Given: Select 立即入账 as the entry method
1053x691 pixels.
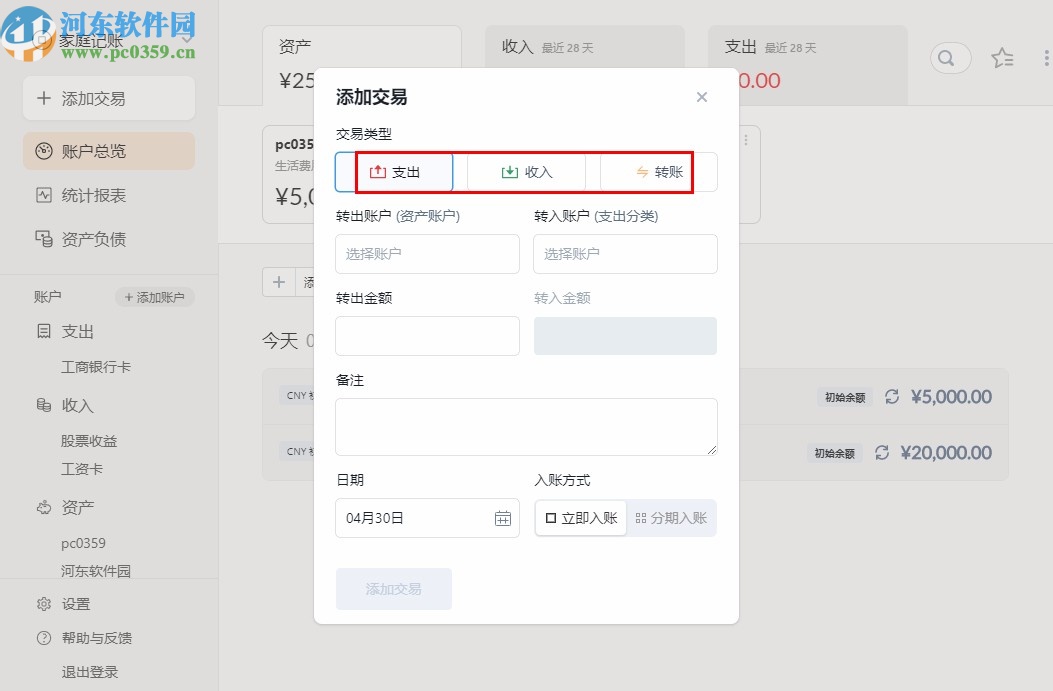Looking at the screenshot, I should (x=581, y=518).
